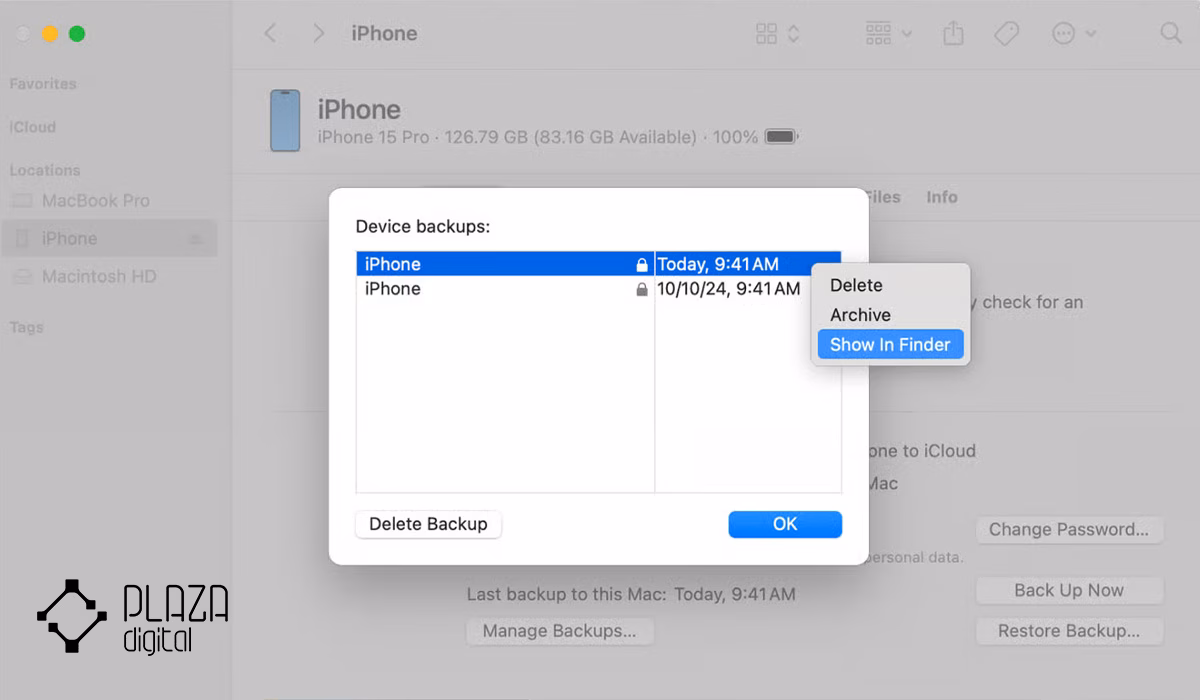Click the Finder back arrow
This screenshot has height=700, width=1200.
(x=270, y=33)
